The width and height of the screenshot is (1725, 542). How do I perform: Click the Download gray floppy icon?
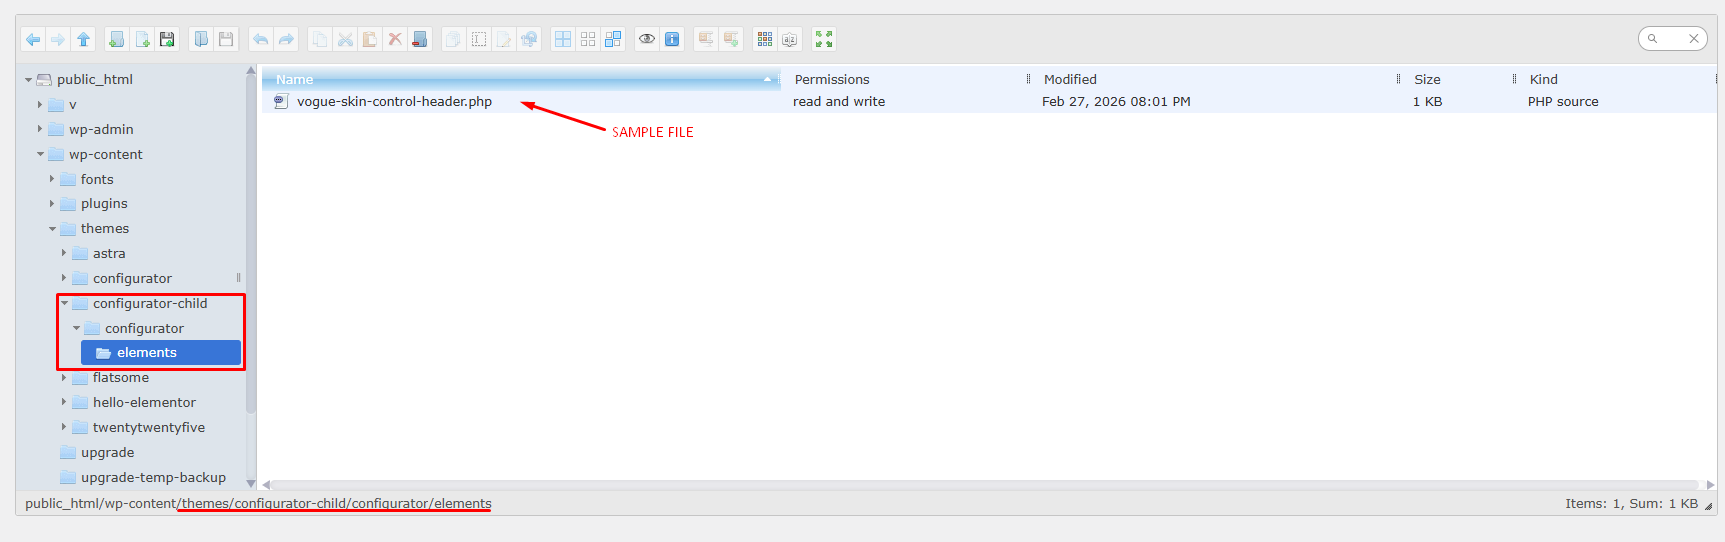tap(226, 39)
